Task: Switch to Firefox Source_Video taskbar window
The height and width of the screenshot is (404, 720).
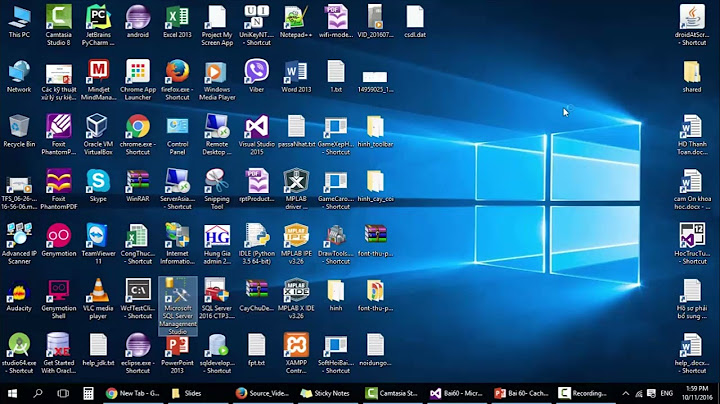Action: [x=263, y=393]
